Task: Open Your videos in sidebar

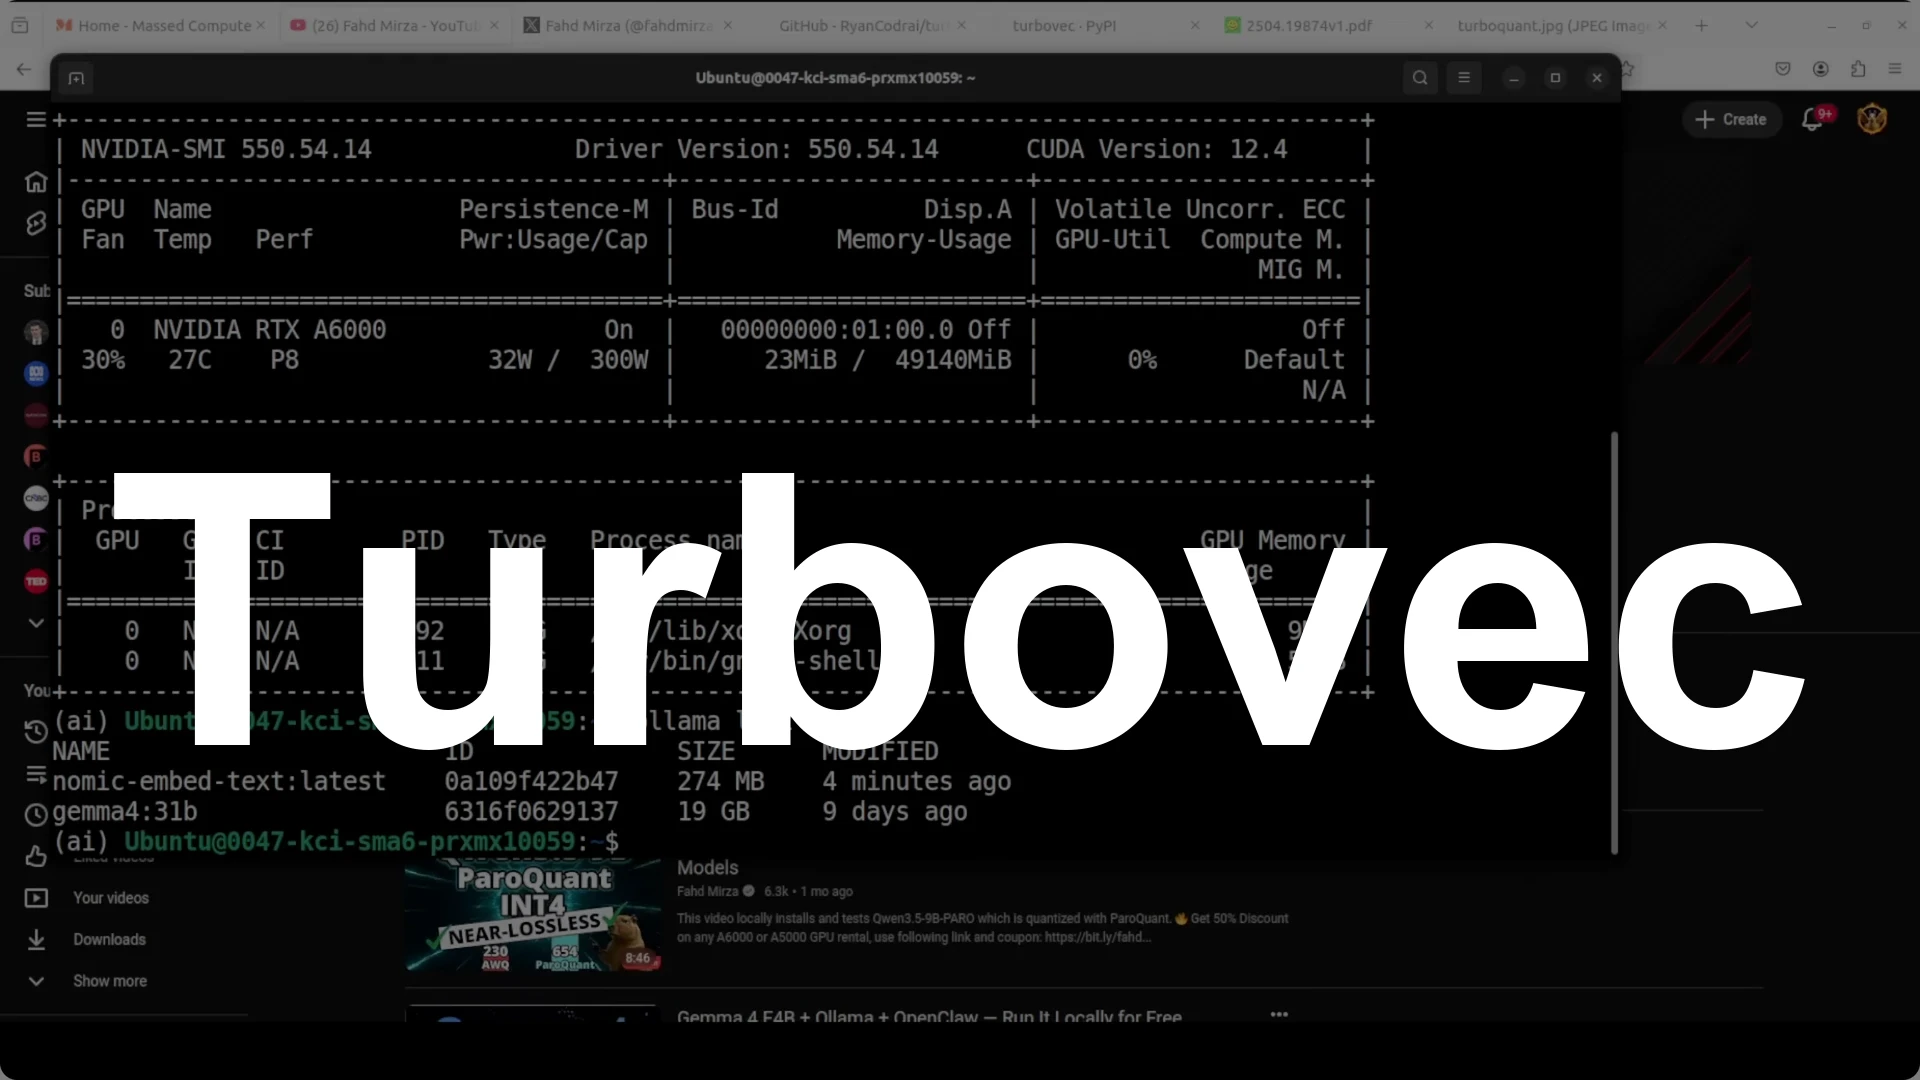Action: click(110, 898)
